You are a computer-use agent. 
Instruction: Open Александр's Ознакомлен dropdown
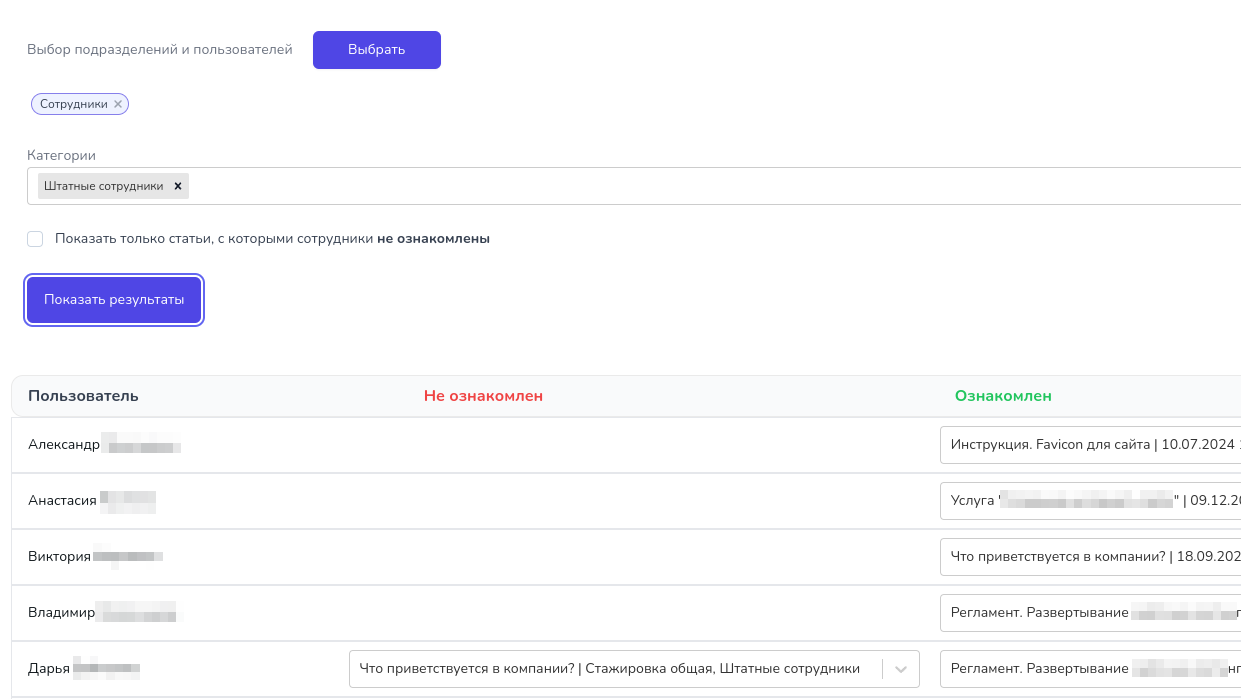(x=1090, y=445)
